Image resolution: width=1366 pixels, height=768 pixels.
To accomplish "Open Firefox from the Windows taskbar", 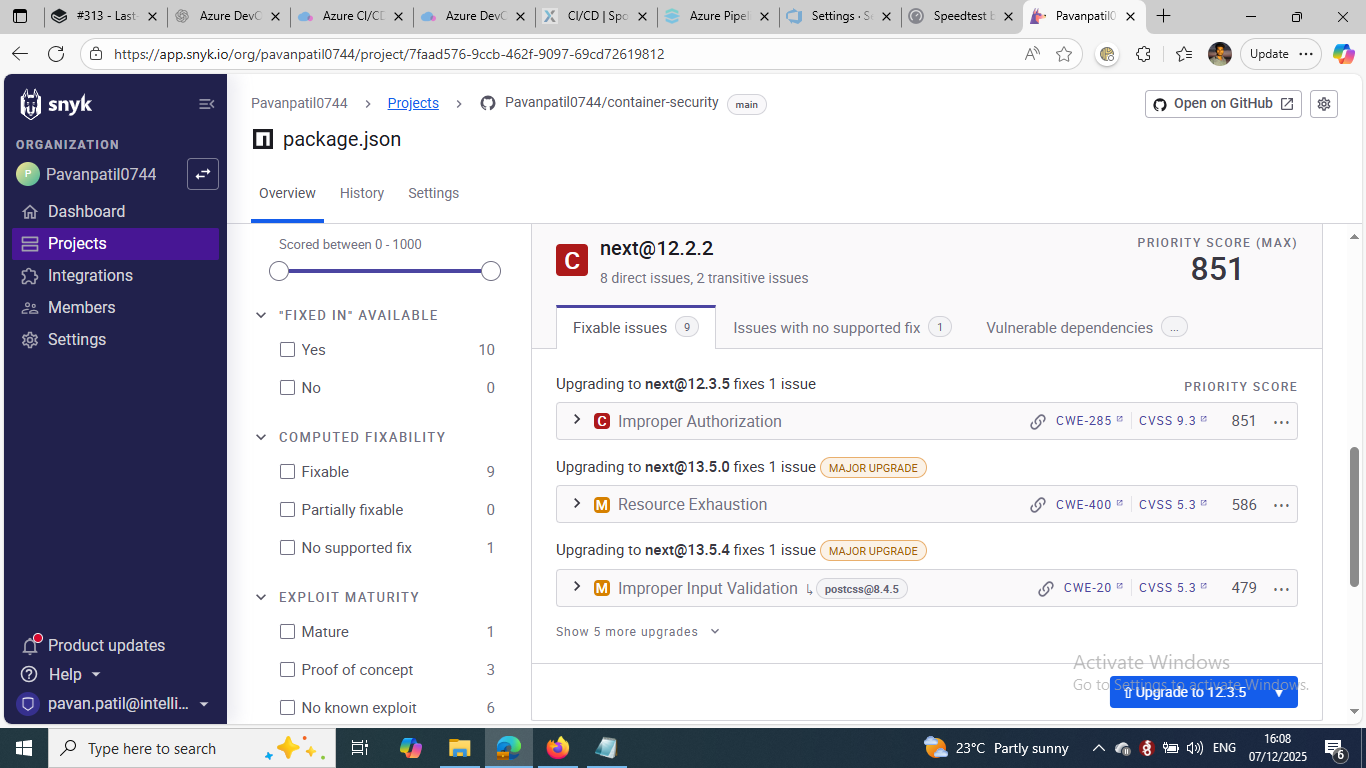I will click(x=557, y=748).
